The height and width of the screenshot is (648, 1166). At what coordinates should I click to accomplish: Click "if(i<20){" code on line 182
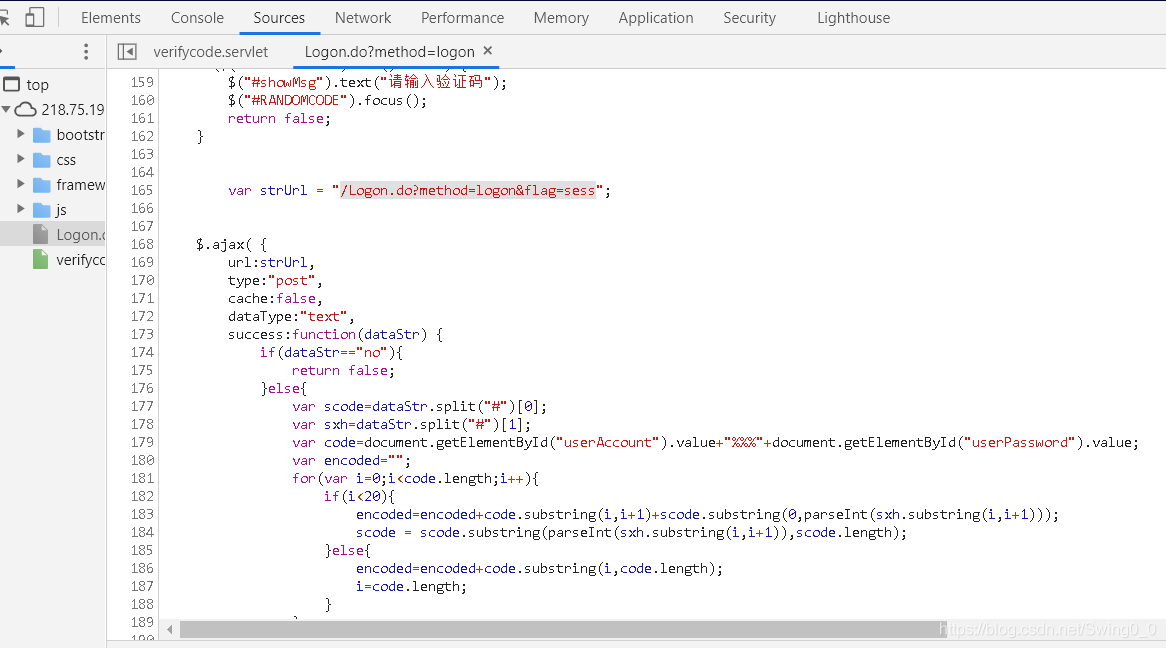point(359,496)
